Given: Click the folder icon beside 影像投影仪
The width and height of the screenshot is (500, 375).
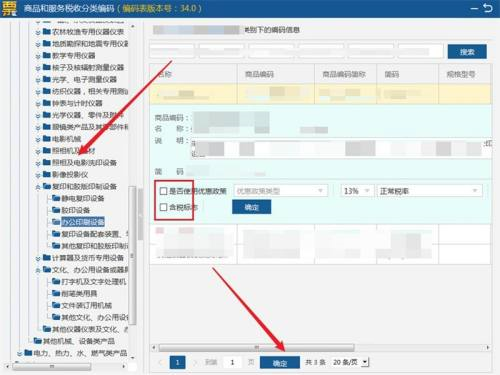Looking at the screenshot, I should (x=47, y=174).
